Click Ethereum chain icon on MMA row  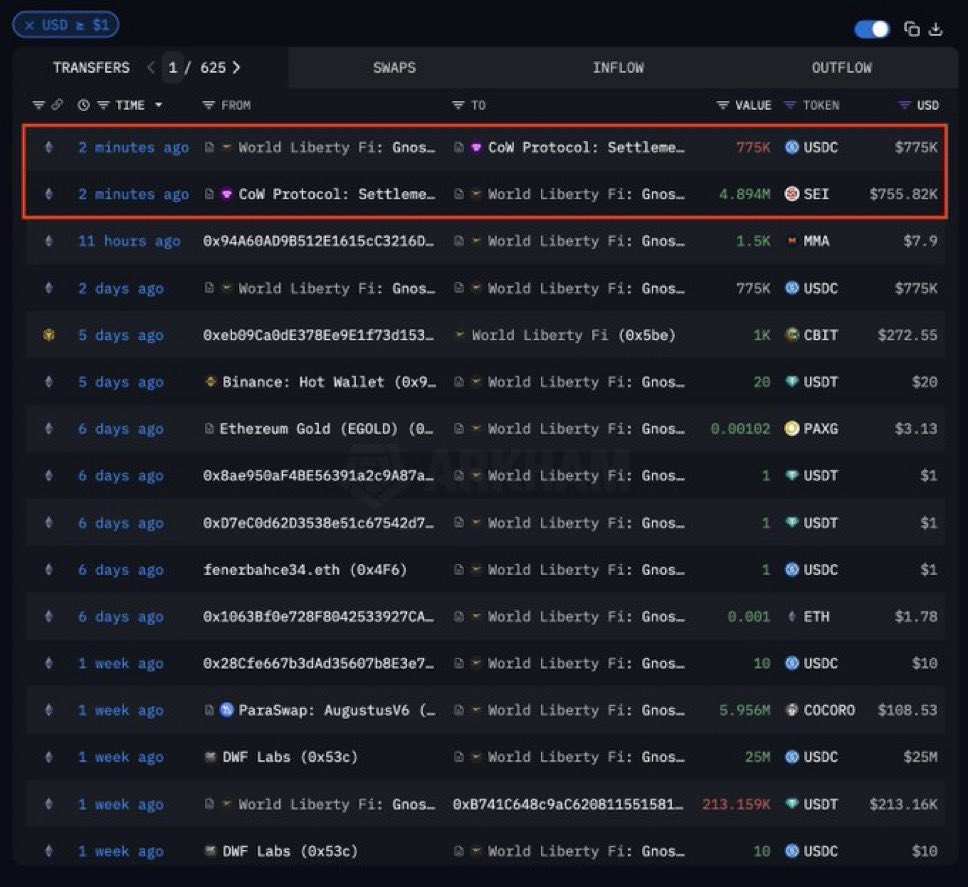49,241
